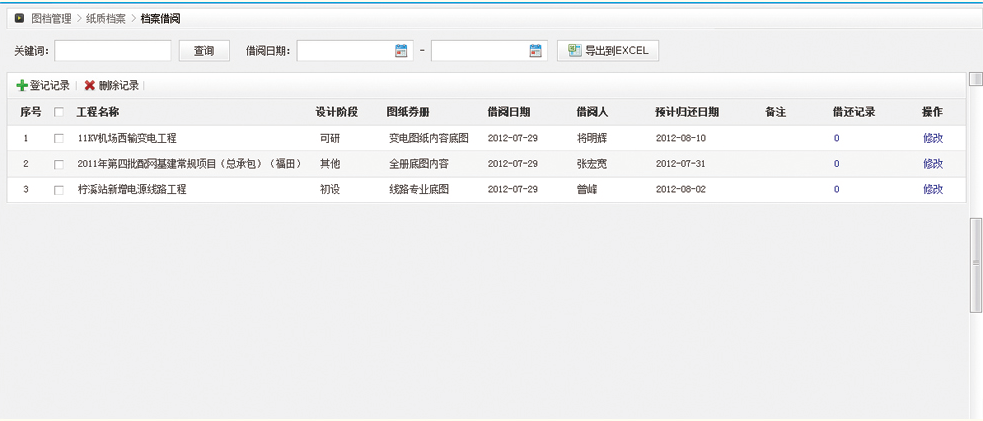Click the Excel icon on export button
This screenshot has width=983, height=421.
(x=574, y=51)
